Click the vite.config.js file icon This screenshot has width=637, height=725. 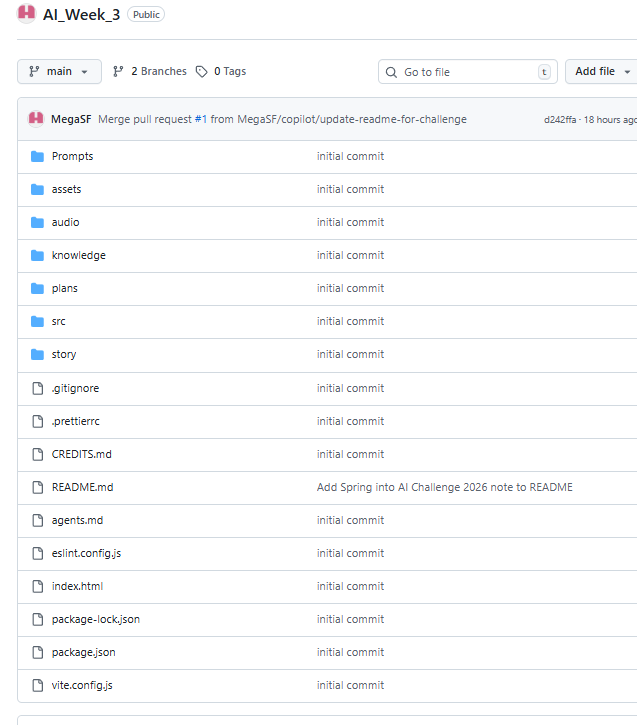pyautogui.click(x=37, y=685)
